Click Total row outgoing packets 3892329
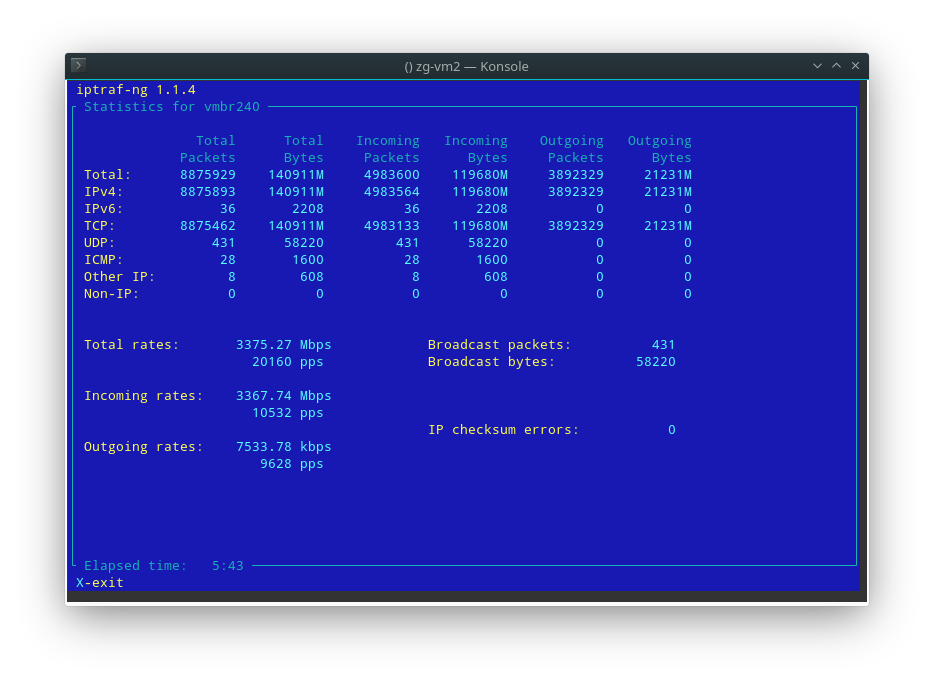 click(x=576, y=174)
